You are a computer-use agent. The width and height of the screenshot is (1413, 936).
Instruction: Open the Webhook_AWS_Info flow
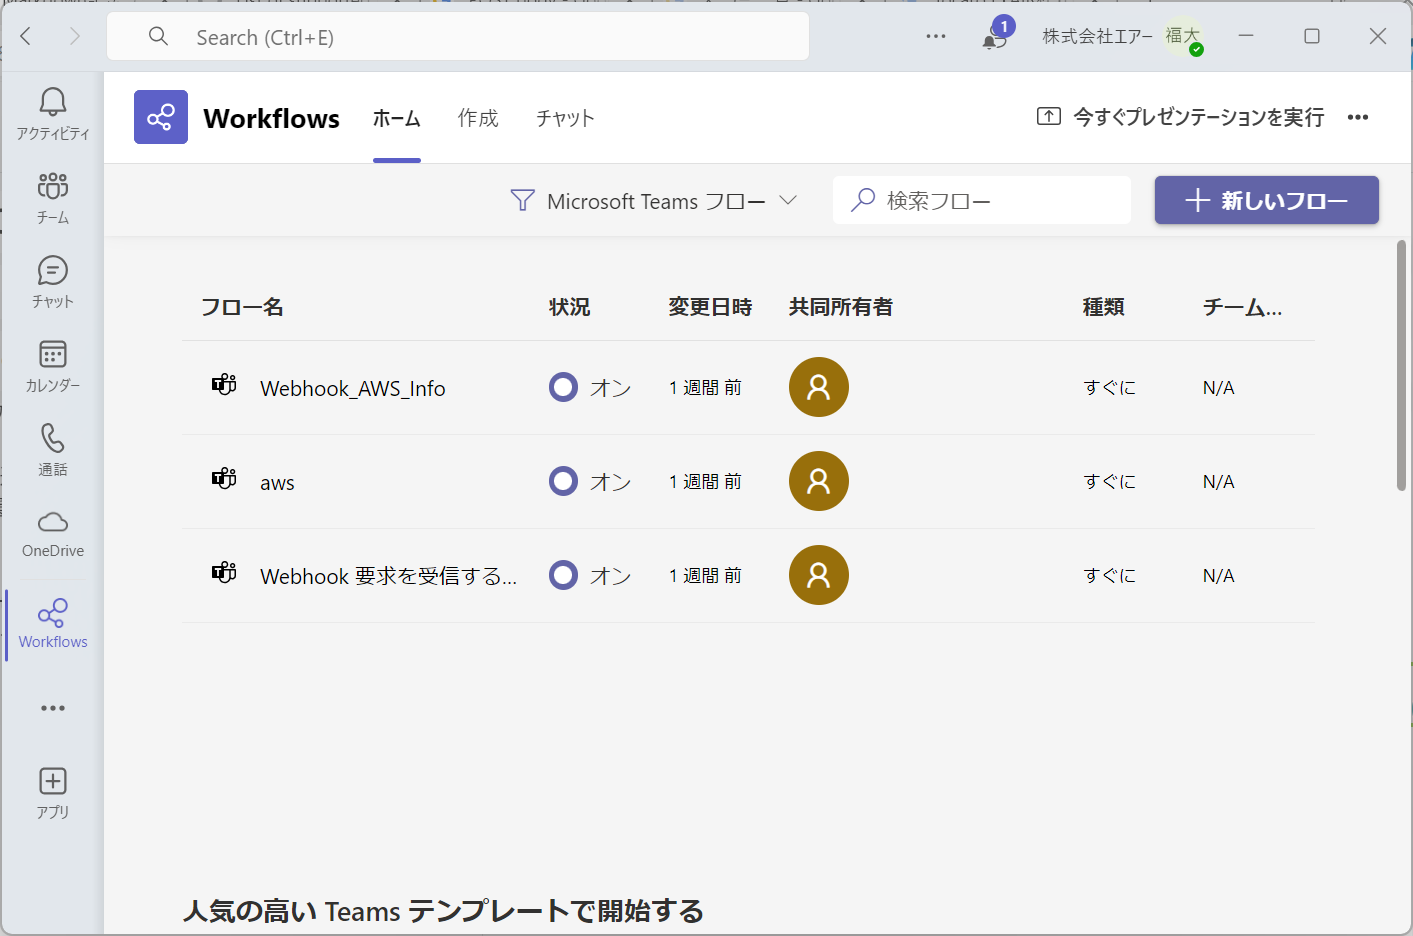pyautogui.click(x=353, y=388)
